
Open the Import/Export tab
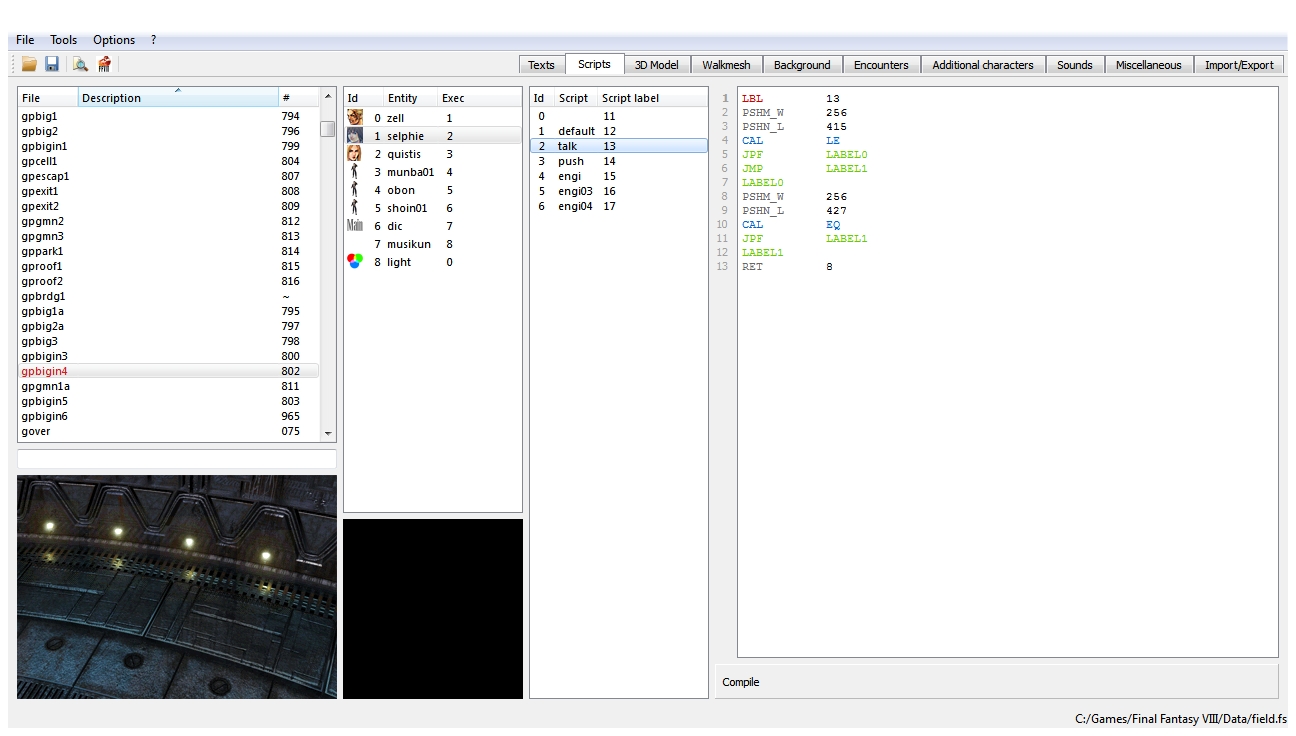(x=1239, y=65)
